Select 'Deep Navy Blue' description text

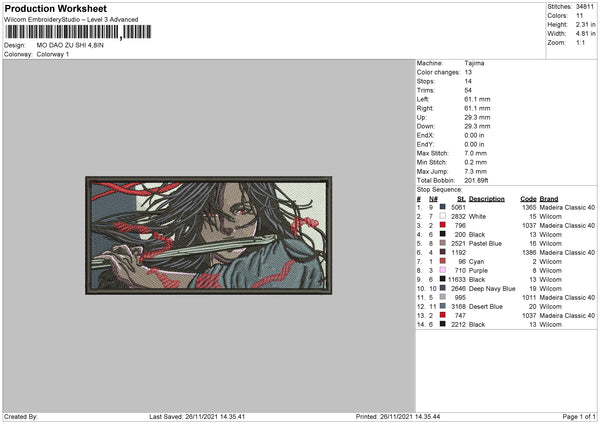pyautogui.click(x=492, y=289)
